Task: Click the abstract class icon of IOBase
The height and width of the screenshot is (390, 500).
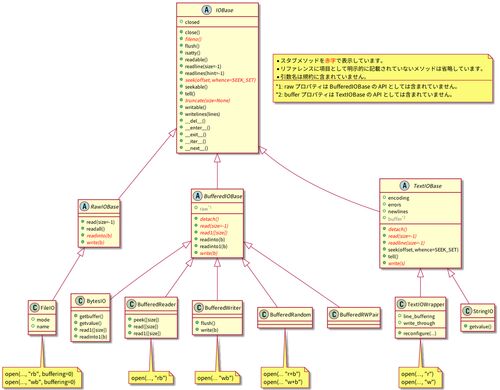Action: pyautogui.click(x=206, y=10)
